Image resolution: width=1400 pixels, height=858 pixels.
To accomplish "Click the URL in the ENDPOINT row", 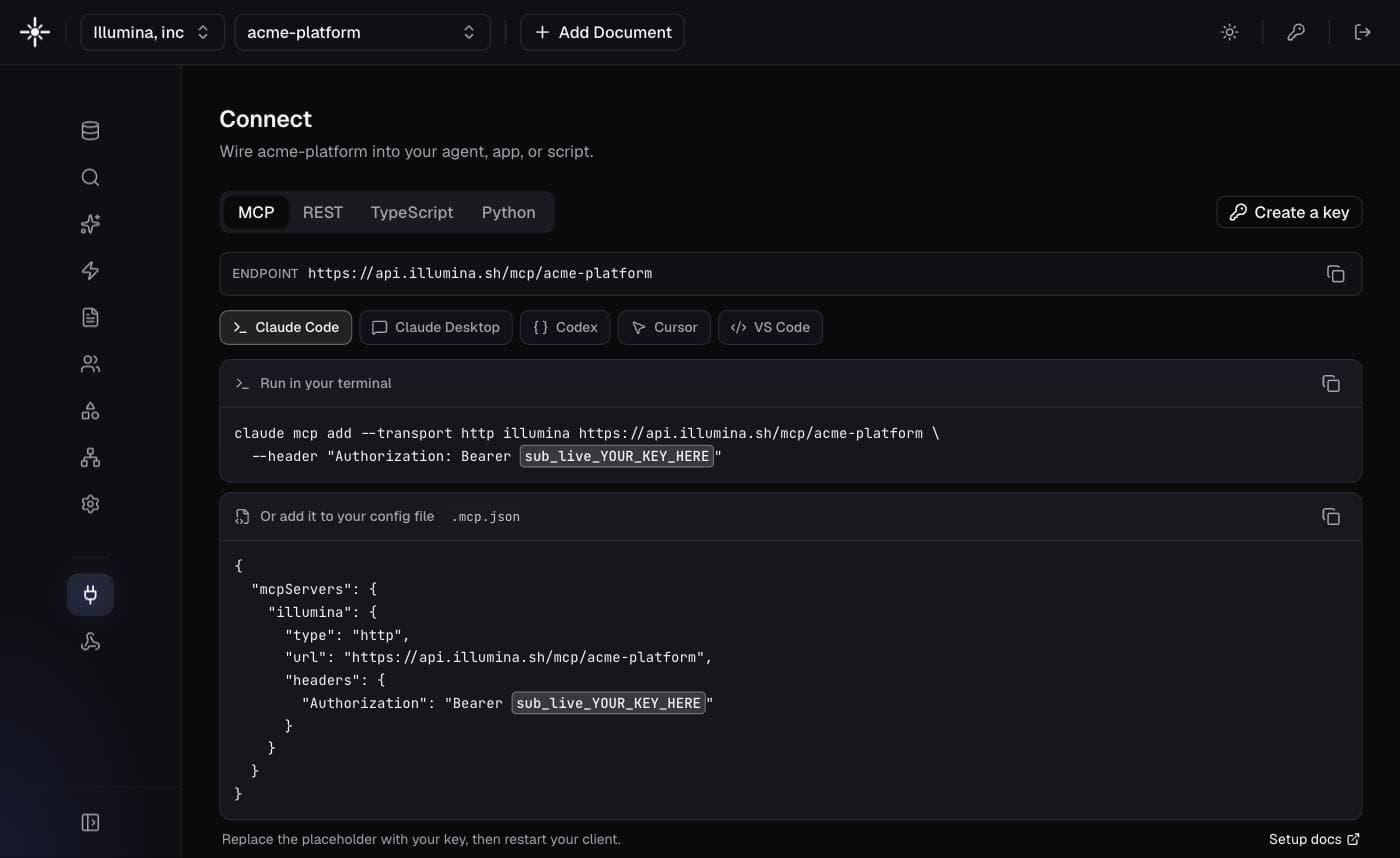I will 480,273.
